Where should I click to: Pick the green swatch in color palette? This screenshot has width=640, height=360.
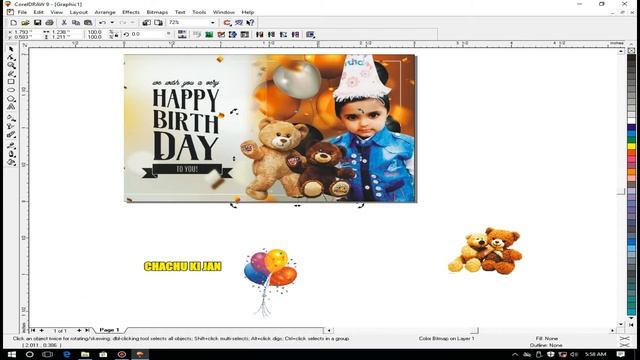pyautogui.click(x=631, y=140)
